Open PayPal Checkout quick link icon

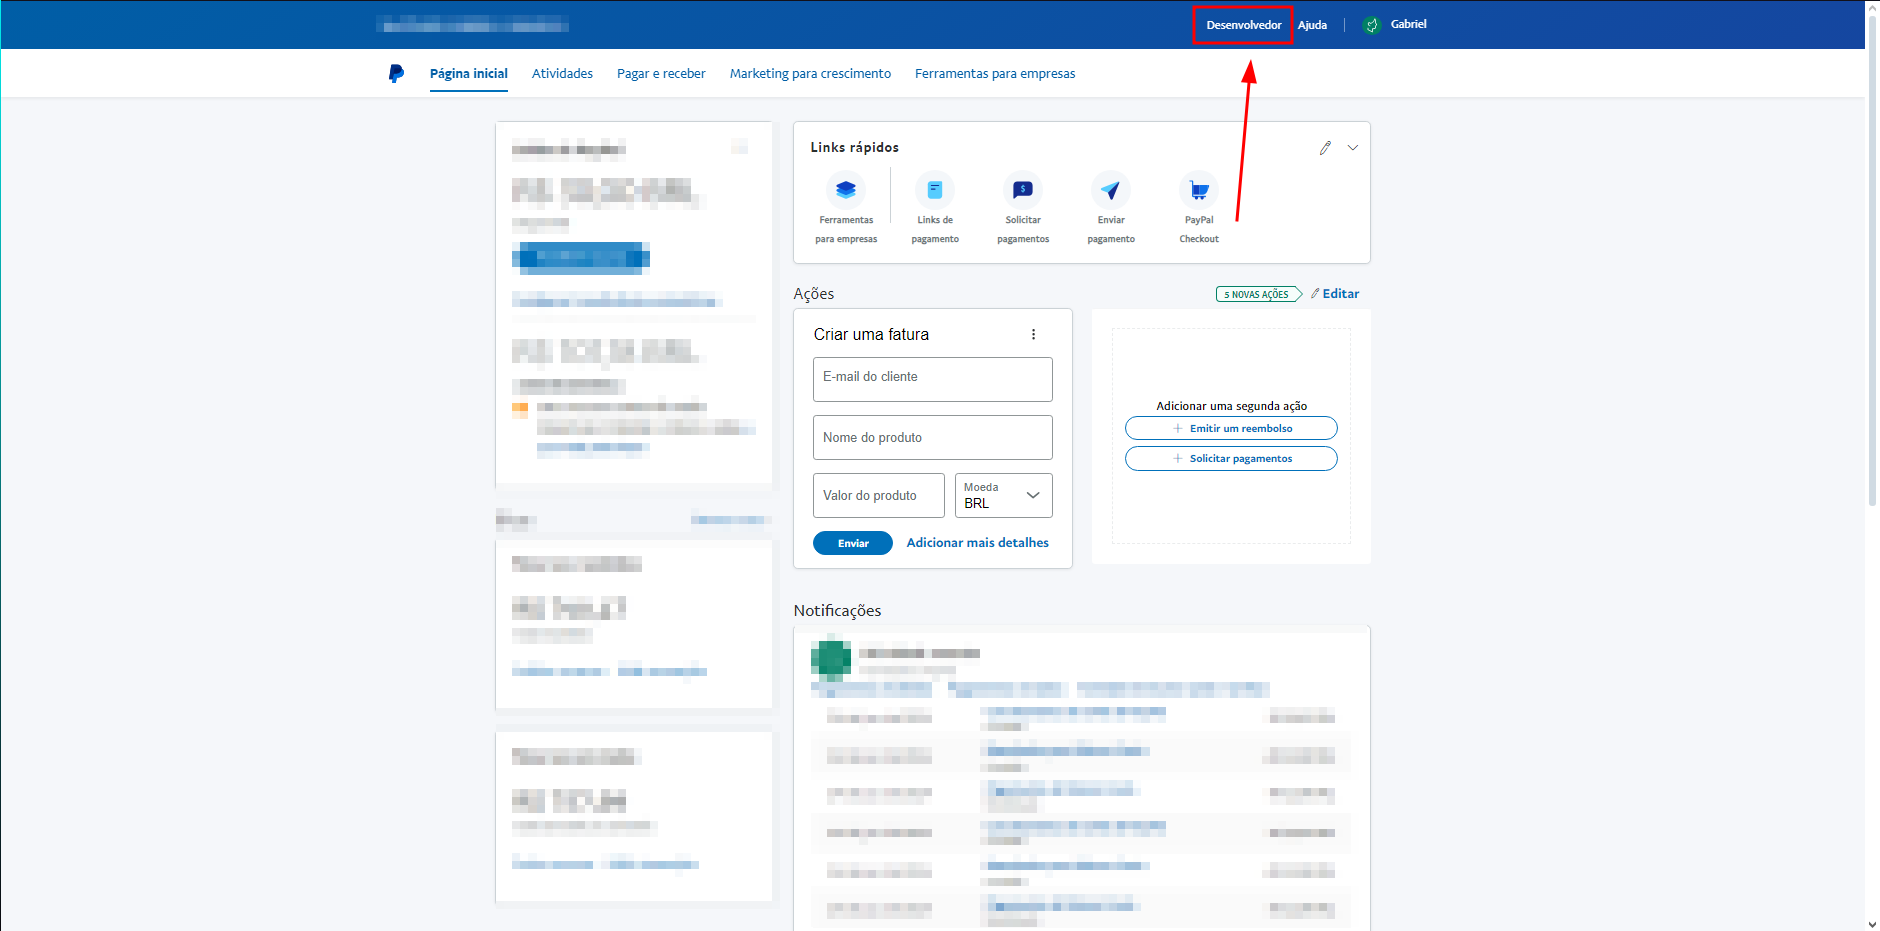(1199, 189)
